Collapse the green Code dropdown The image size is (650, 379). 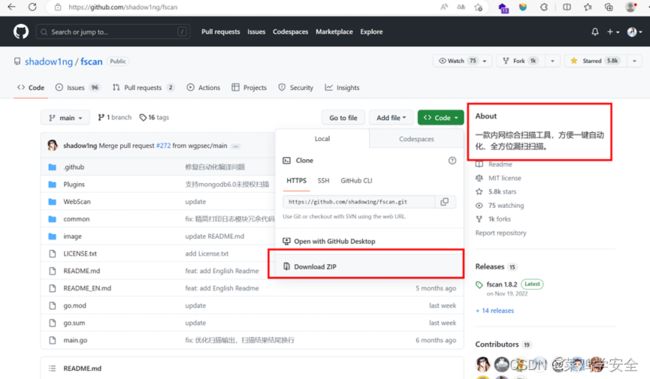tap(441, 118)
